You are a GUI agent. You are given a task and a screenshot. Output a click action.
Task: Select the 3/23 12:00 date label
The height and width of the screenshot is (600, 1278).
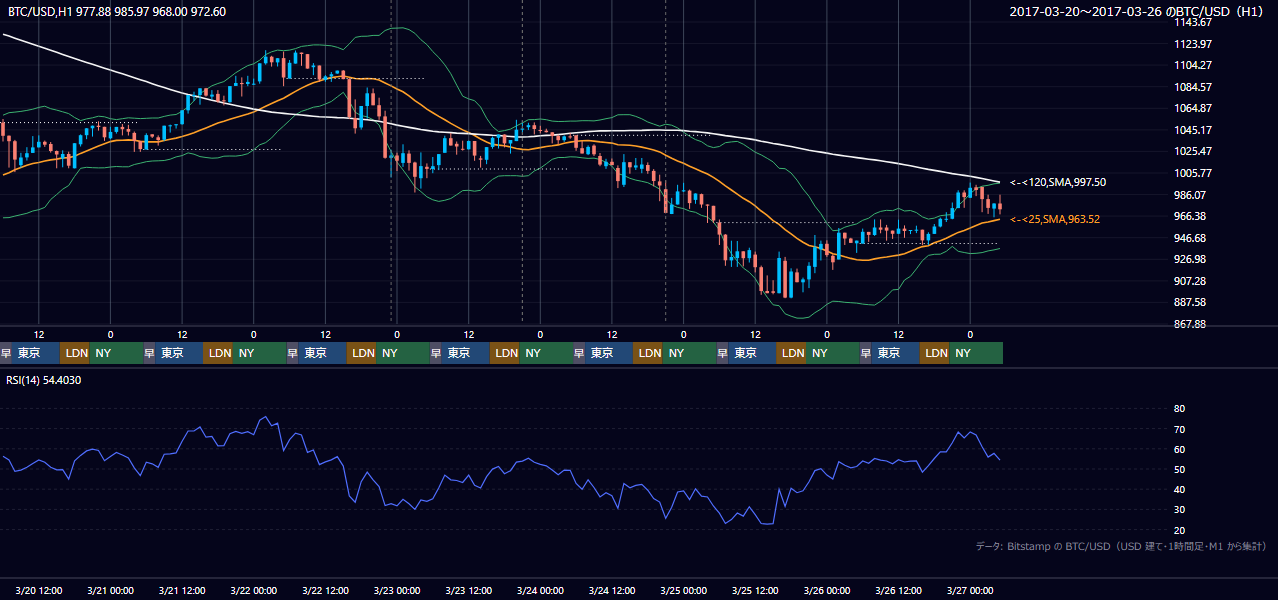click(469, 591)
